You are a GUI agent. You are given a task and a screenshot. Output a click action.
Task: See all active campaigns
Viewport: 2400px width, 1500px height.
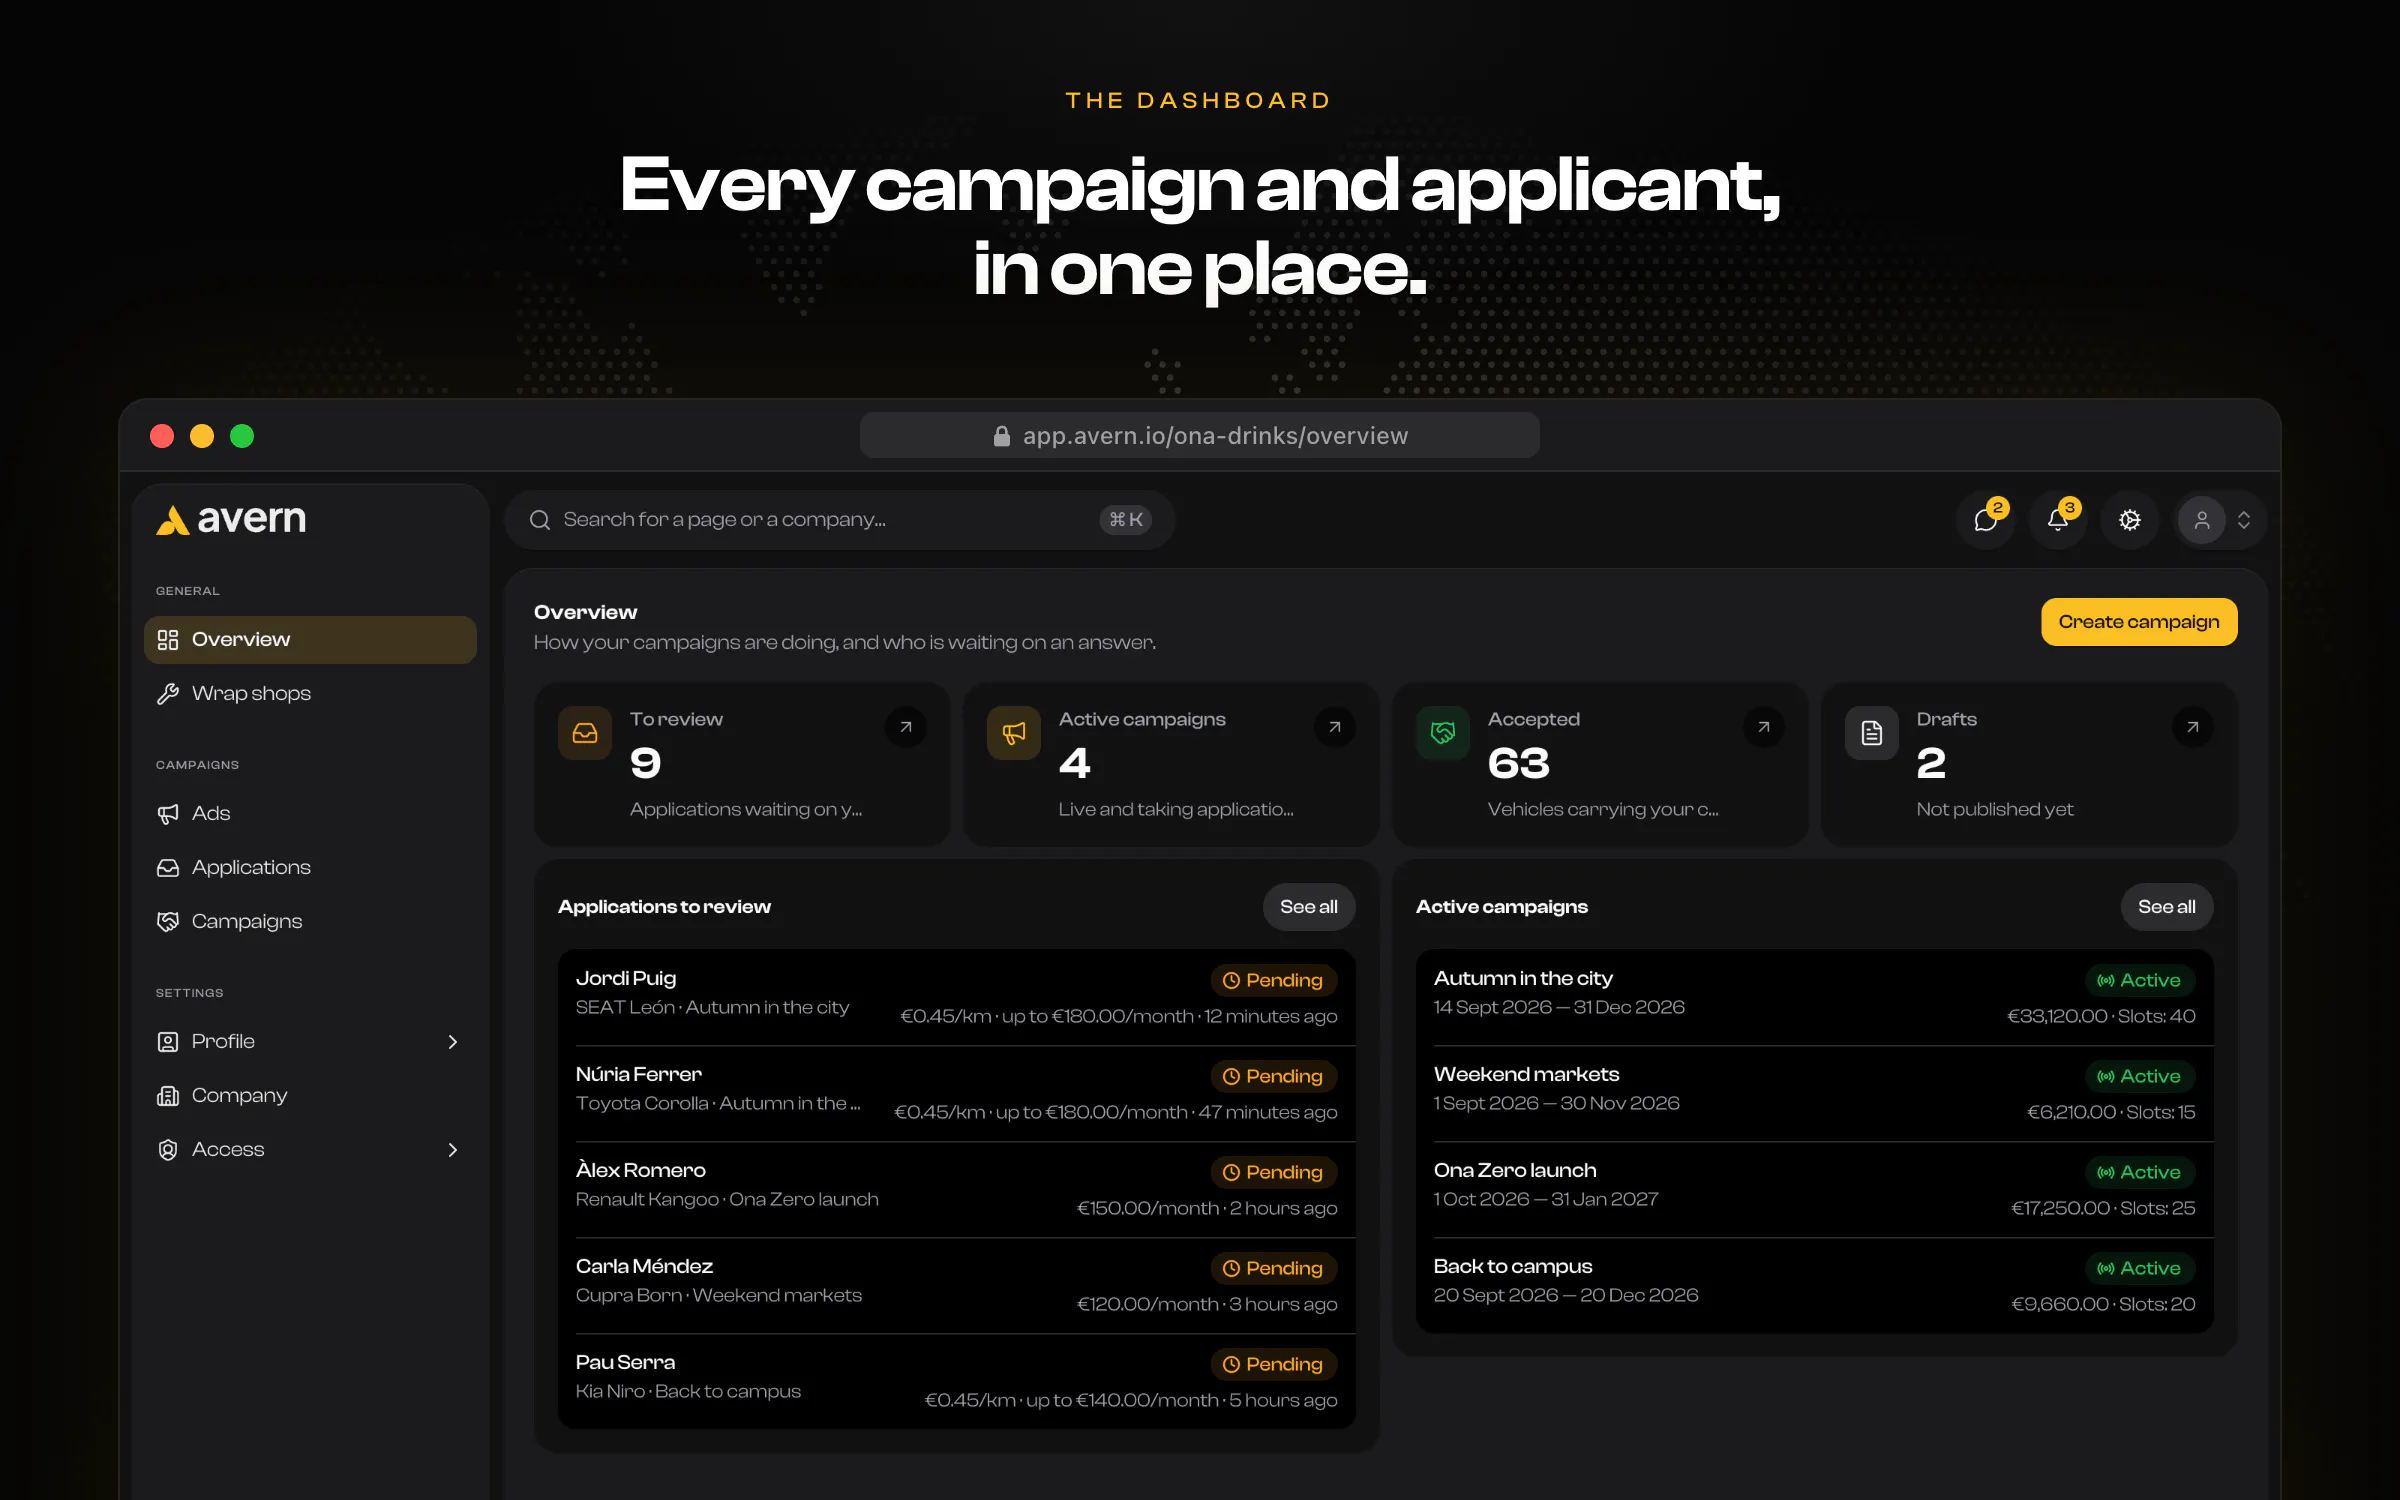coord(2167,907)
